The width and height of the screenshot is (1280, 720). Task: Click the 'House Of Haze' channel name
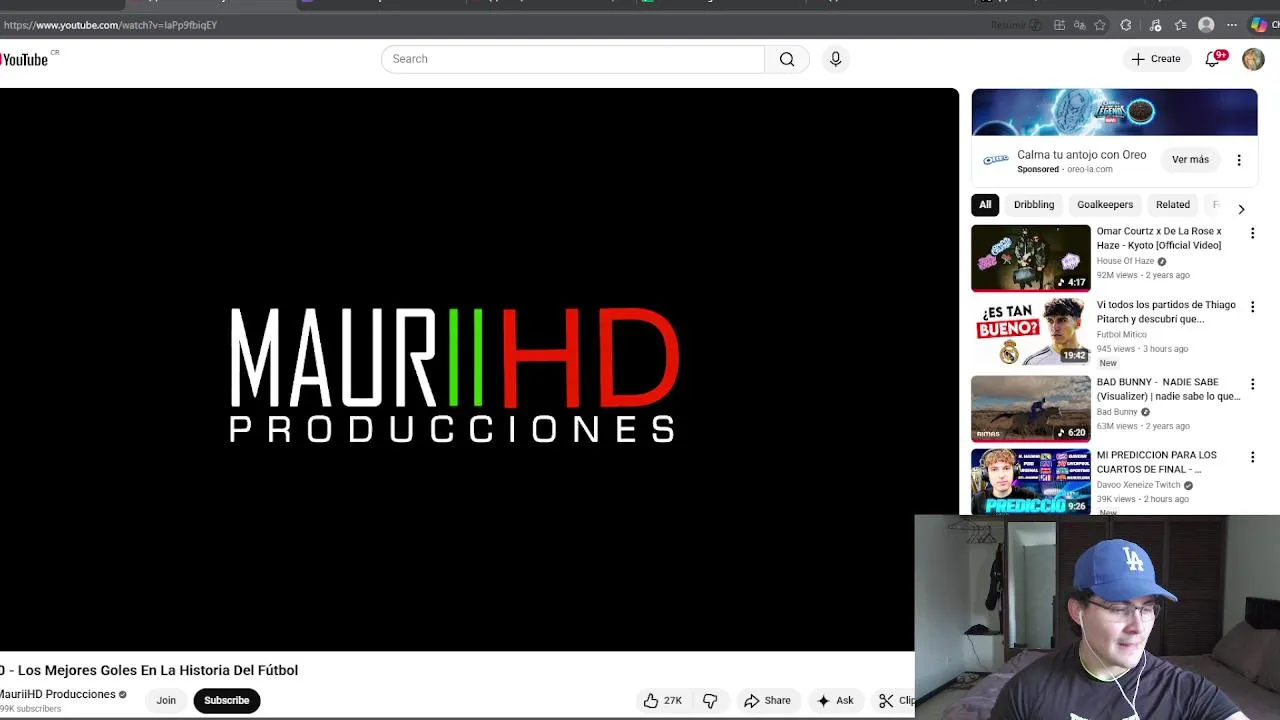pyautogui.click(x=1125, y=261)
